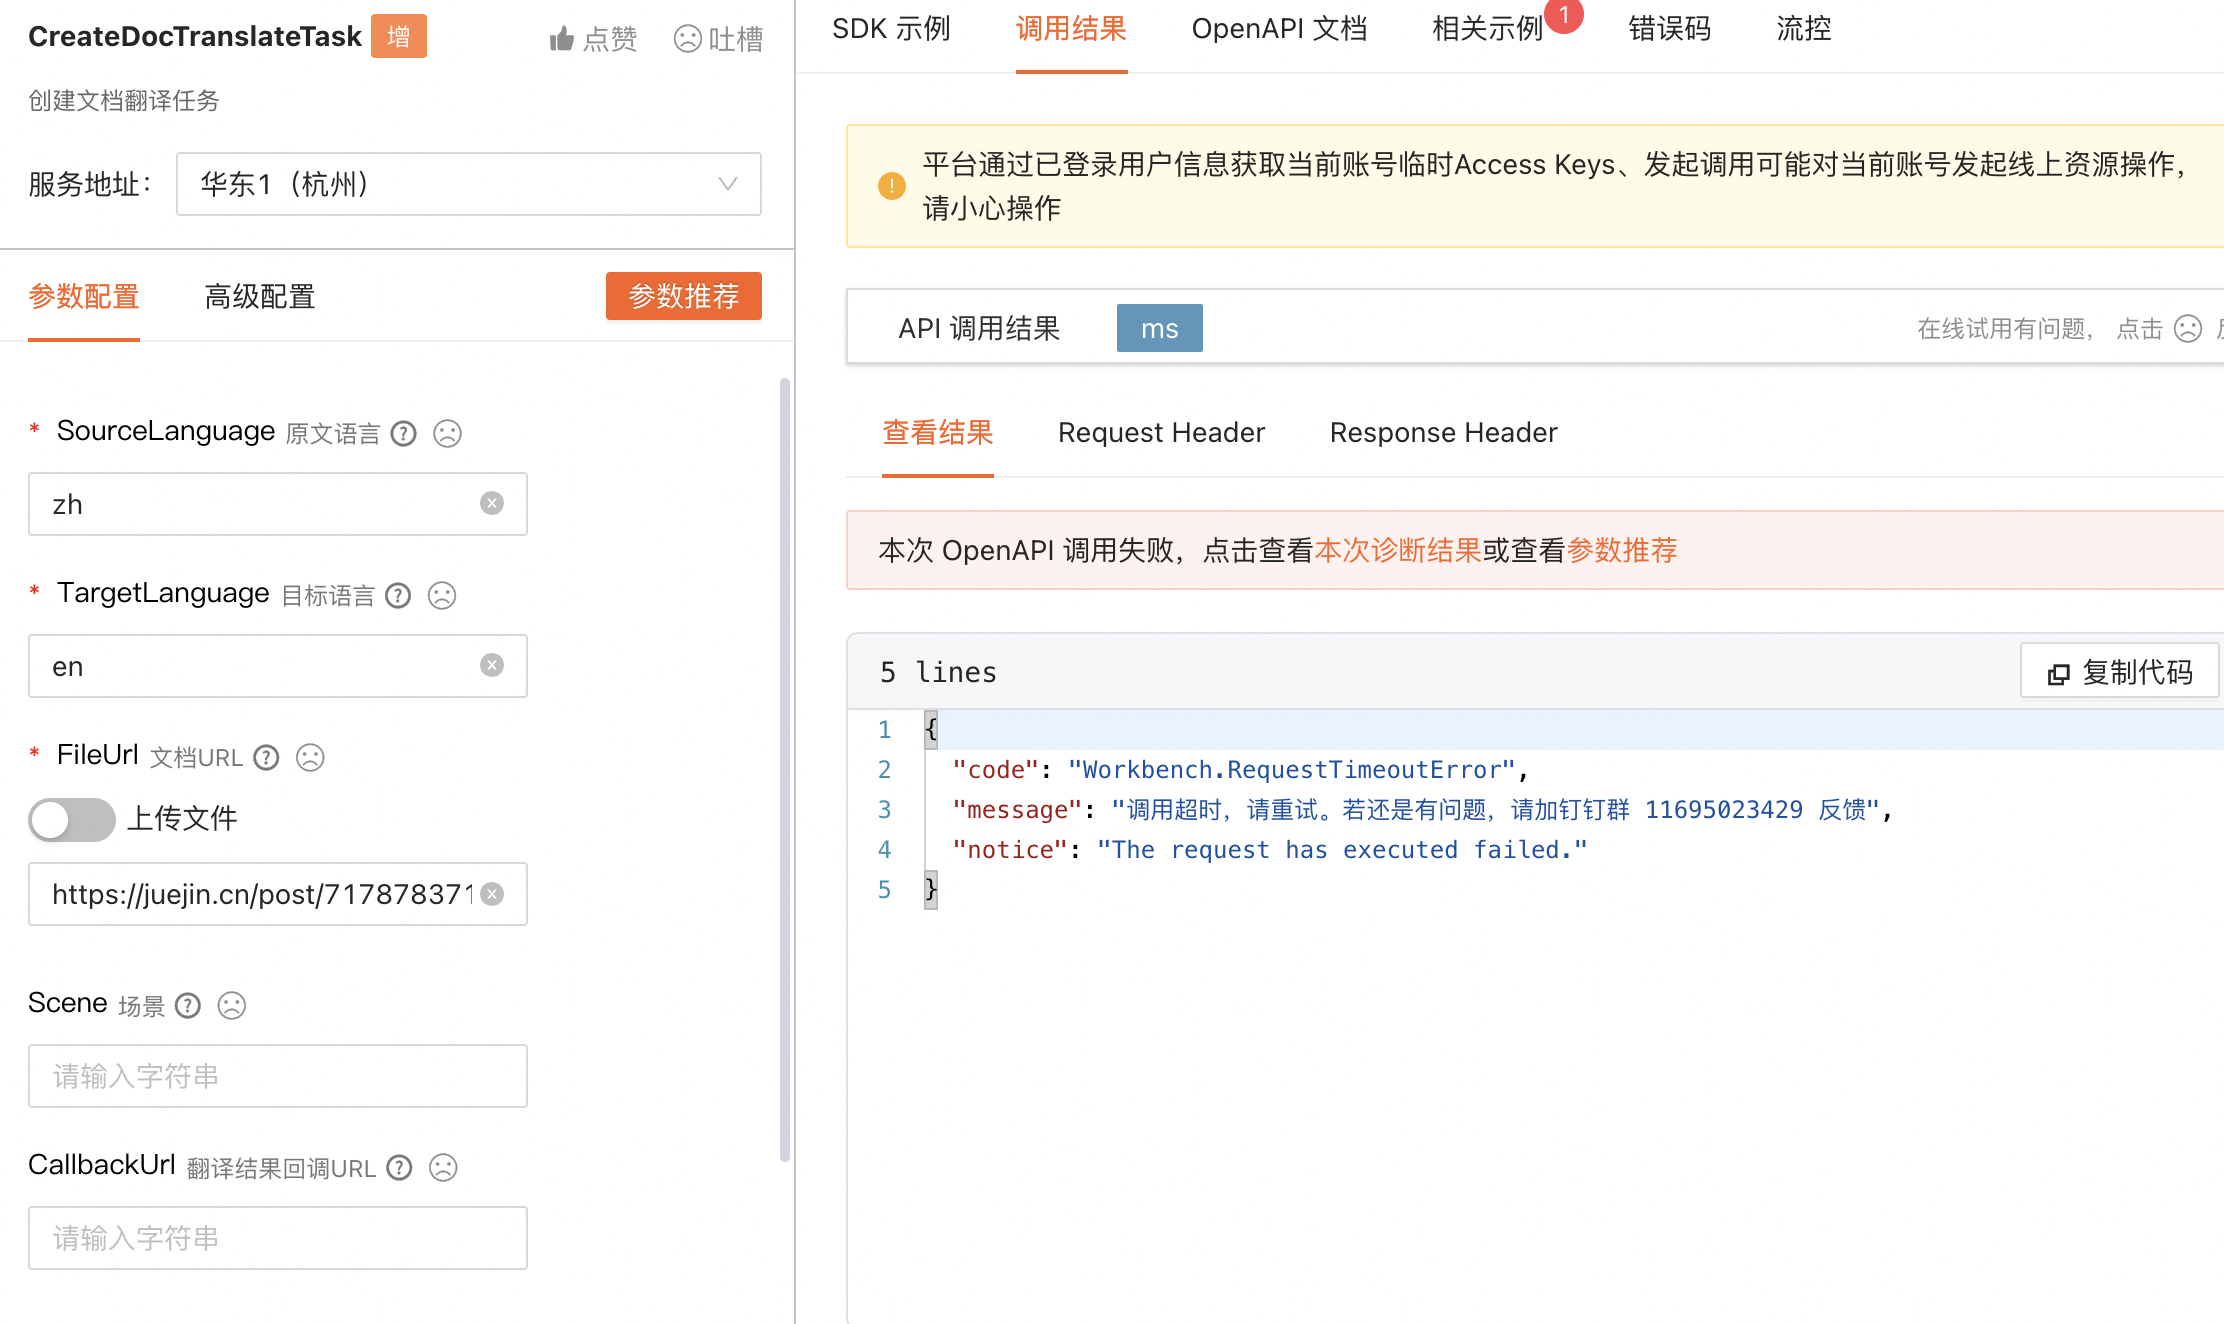Click feedback face in API result bar
Viewport: 2224px width, 1324px height.
pyautogui.click(x=2187, y=329)
